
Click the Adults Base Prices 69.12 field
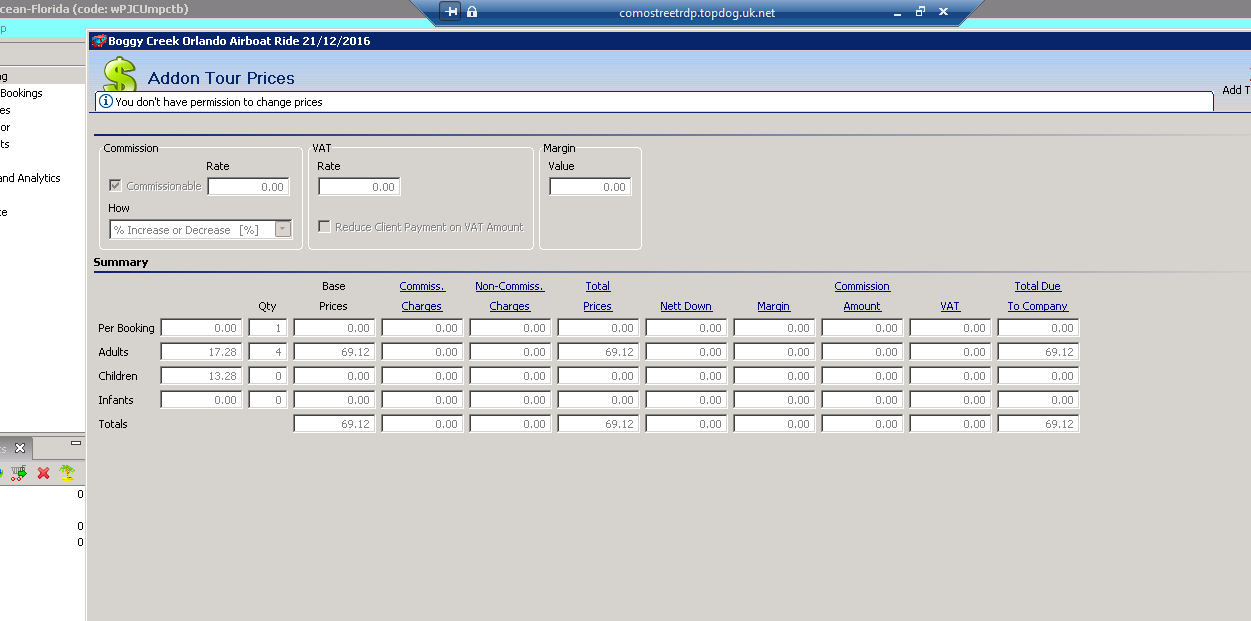334,352
